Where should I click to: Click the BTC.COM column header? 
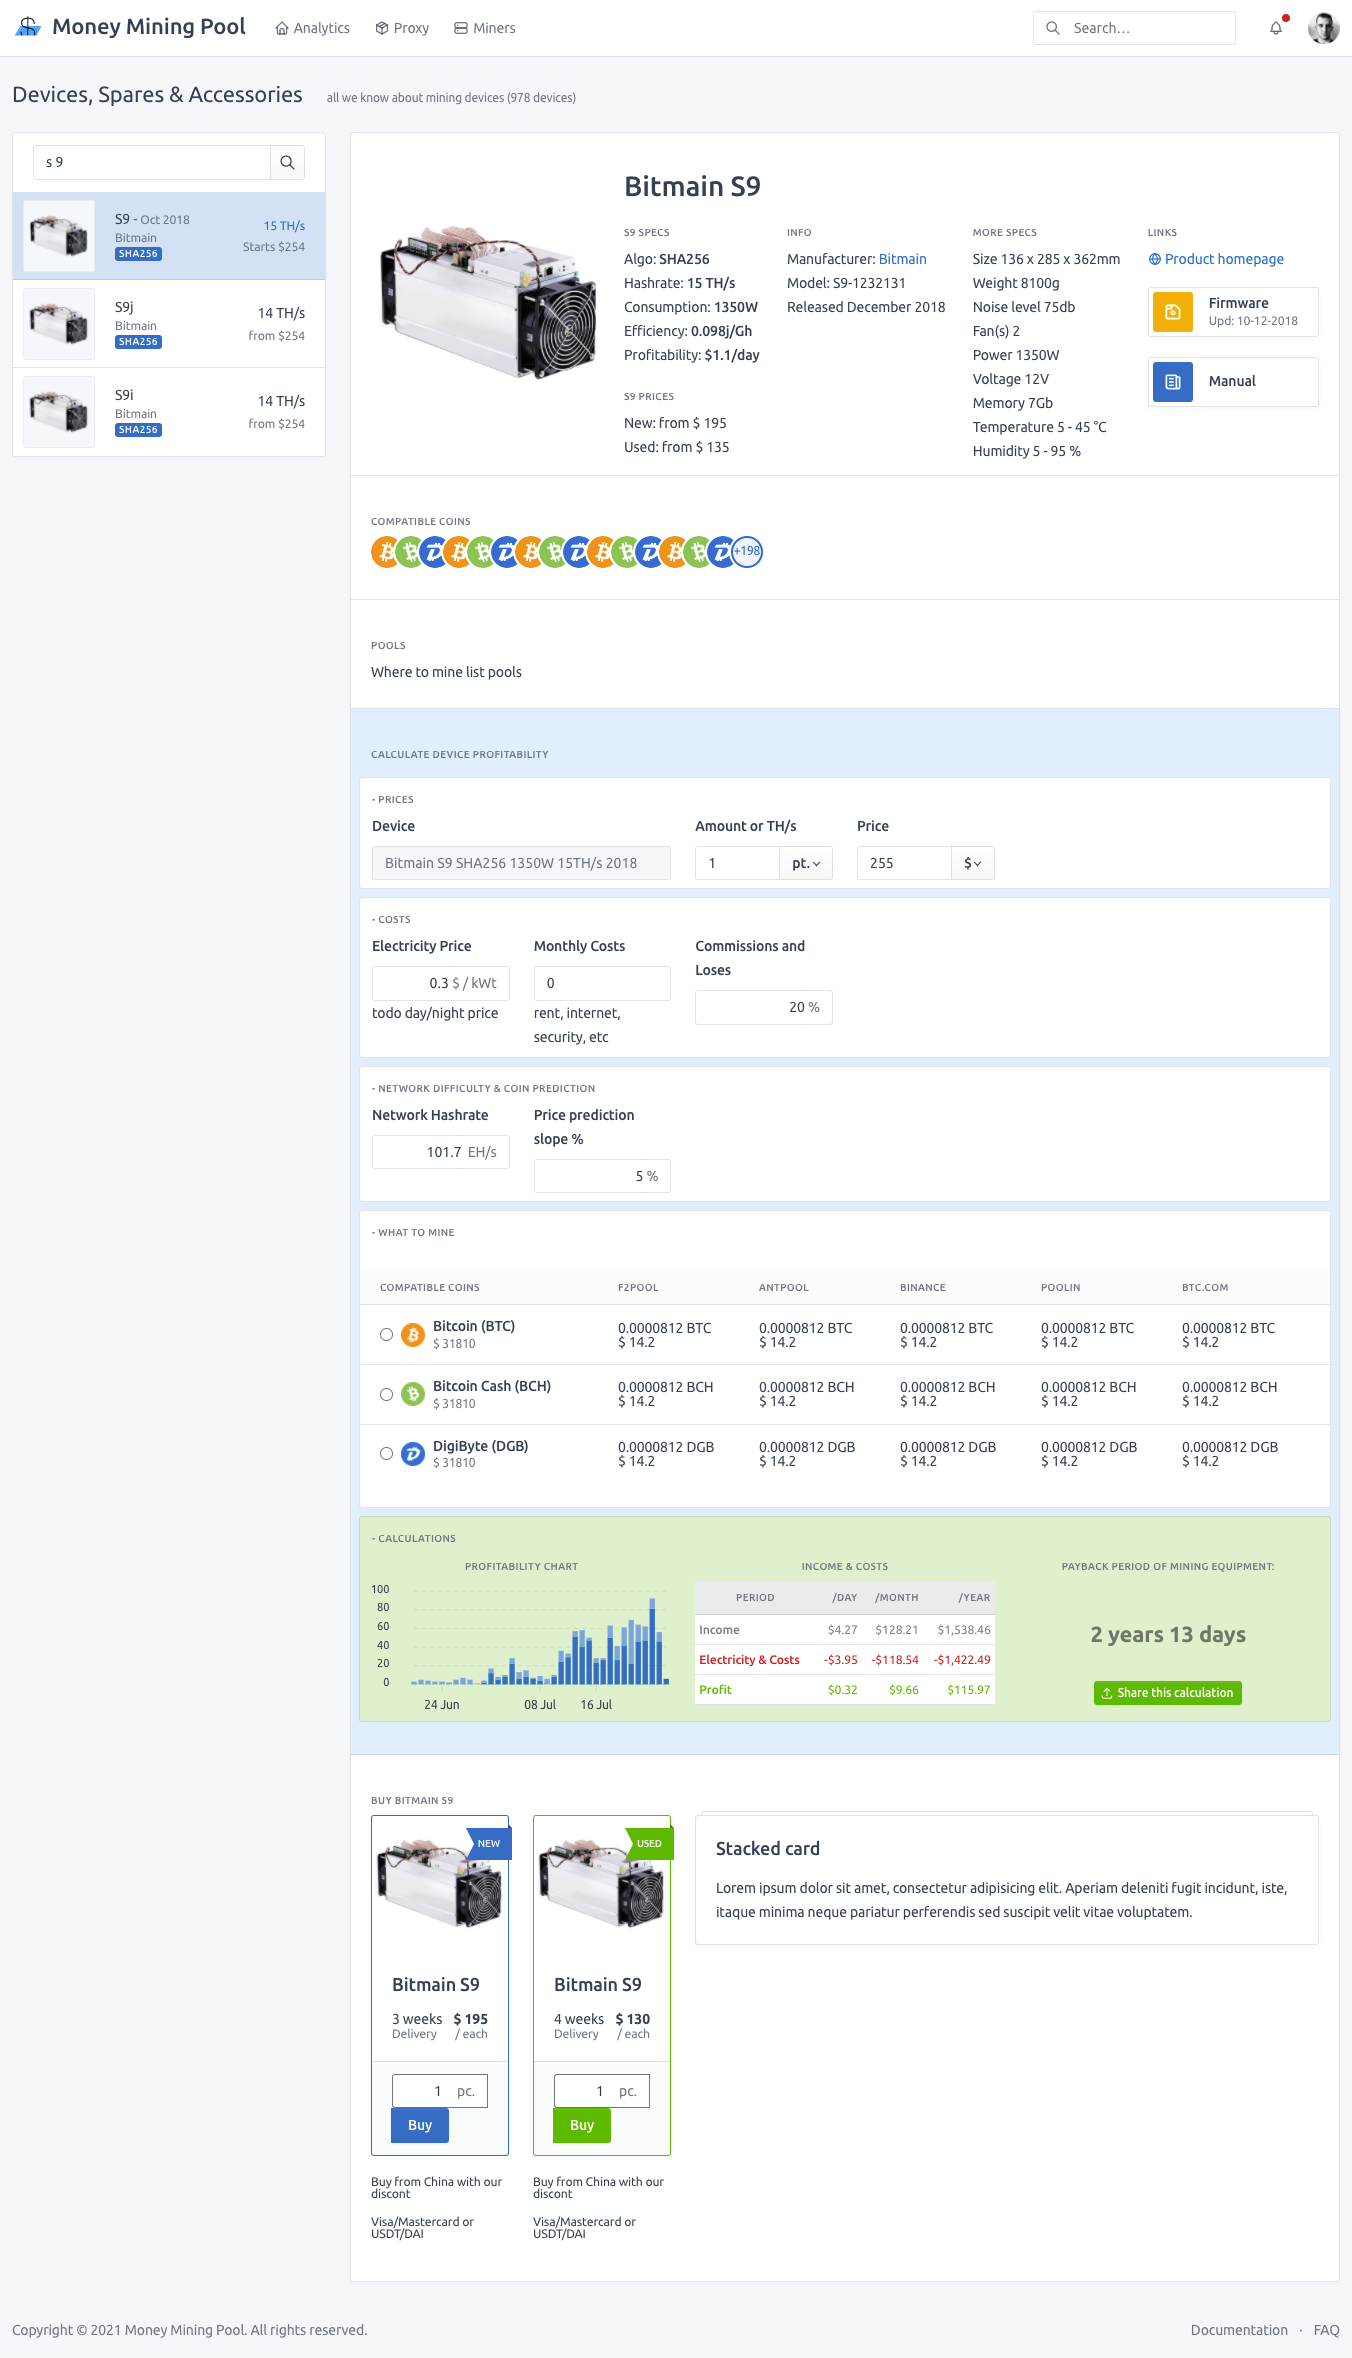click(1205, 1287)
